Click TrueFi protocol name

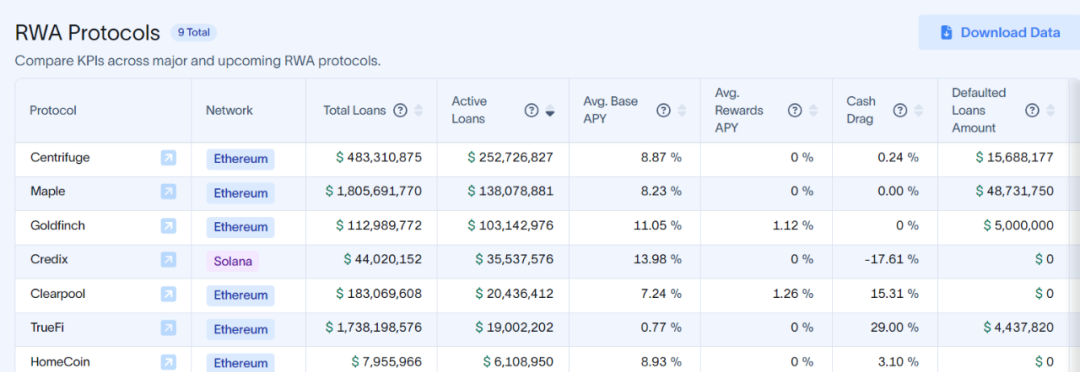[46, 327]
